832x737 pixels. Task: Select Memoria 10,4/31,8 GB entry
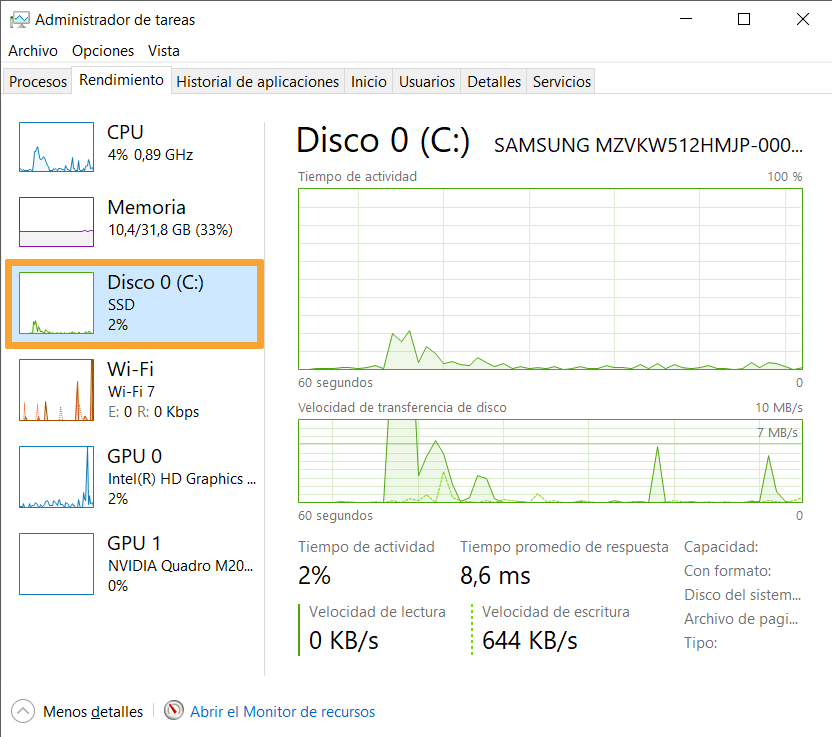click(170, 219)
